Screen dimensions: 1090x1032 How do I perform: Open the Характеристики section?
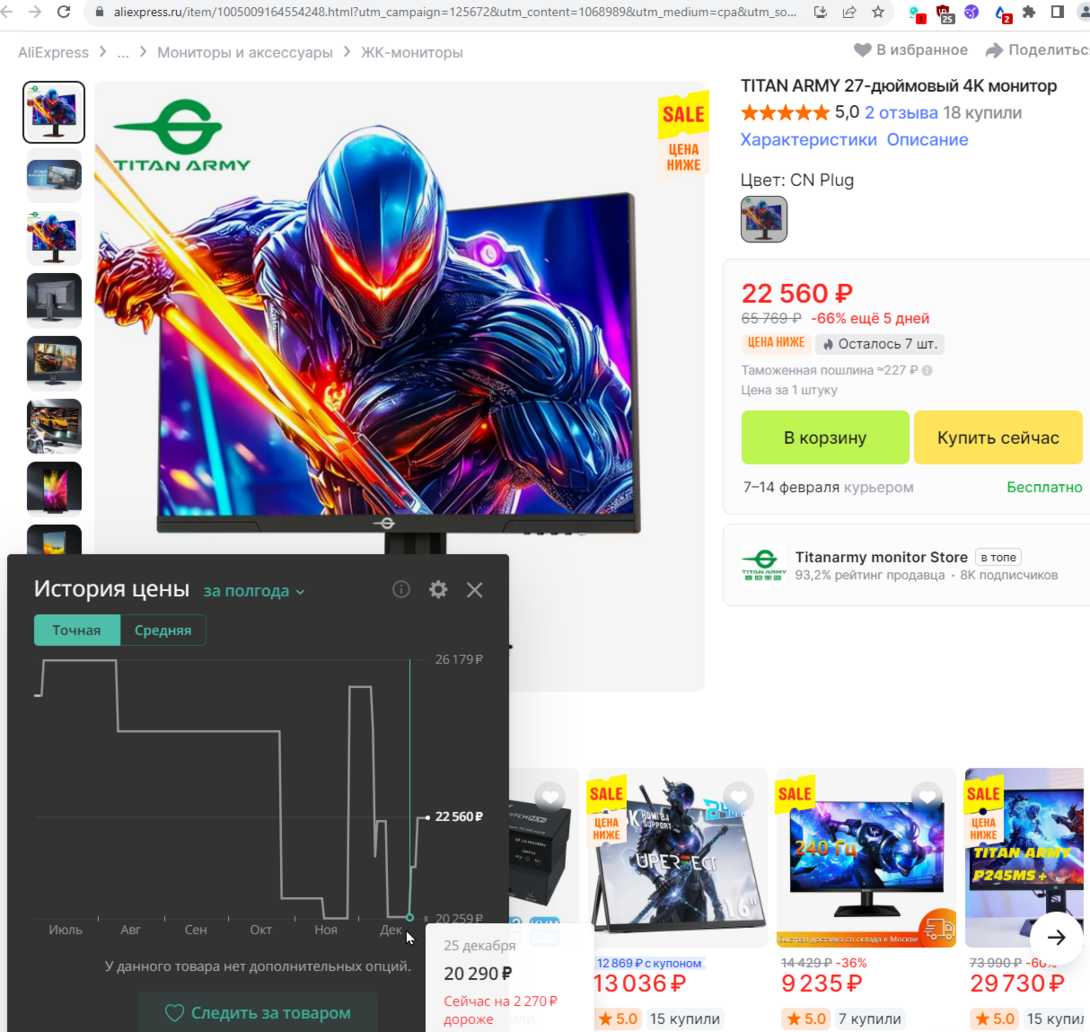tap(808, 140)
